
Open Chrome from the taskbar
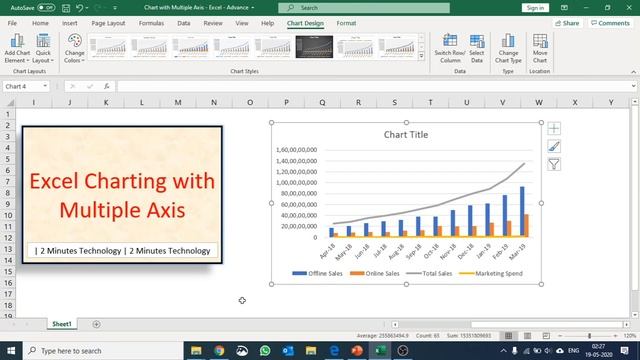tap(219, 351)
